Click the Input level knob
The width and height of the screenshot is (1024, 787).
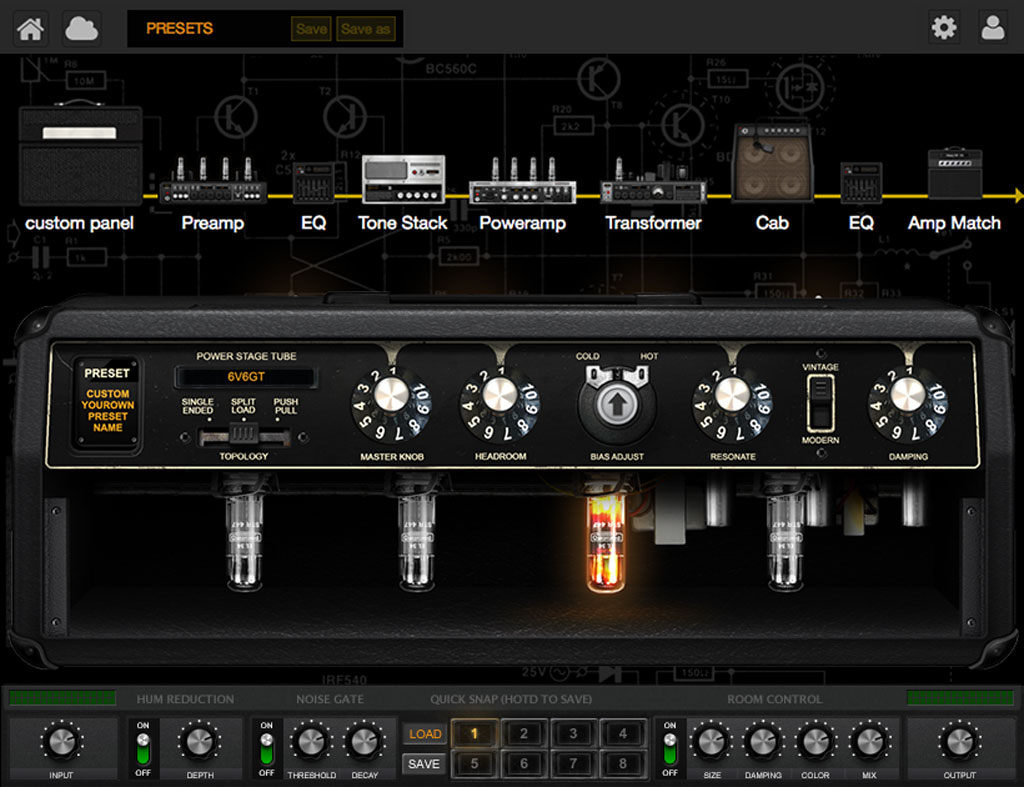(x=61, y=742)
